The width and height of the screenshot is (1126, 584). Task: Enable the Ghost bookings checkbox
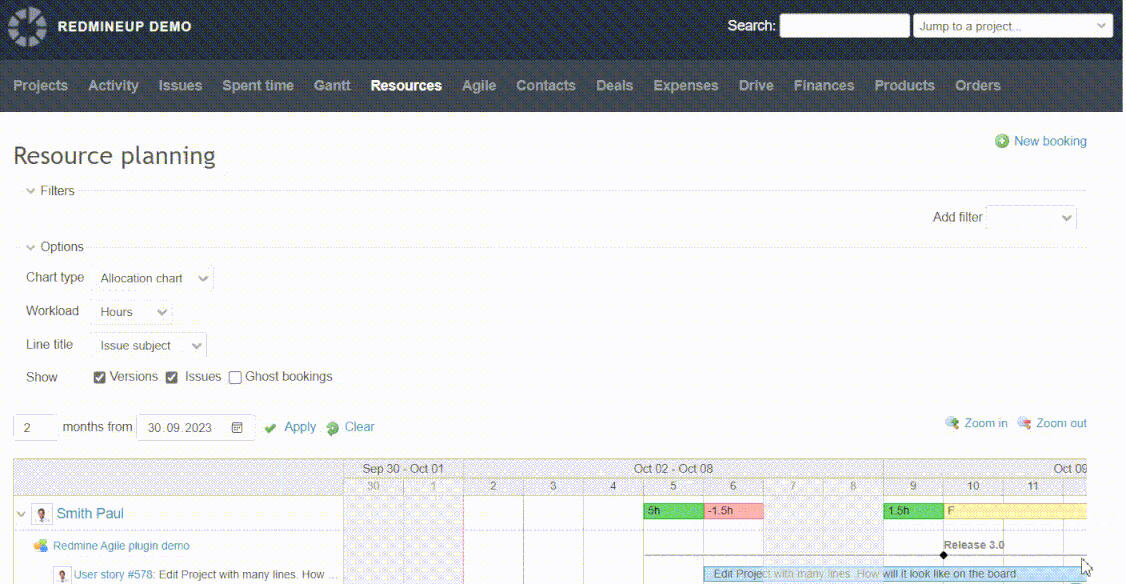235,378
